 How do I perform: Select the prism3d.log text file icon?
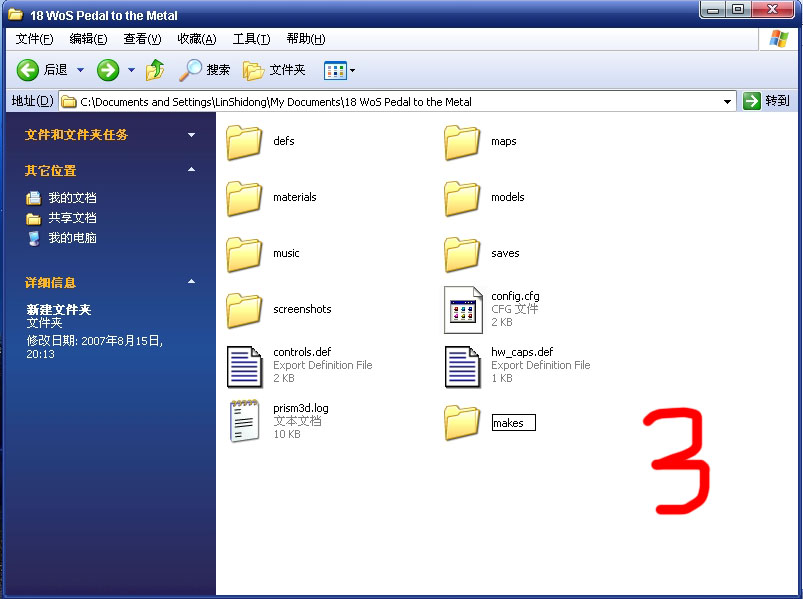[245, 421]
